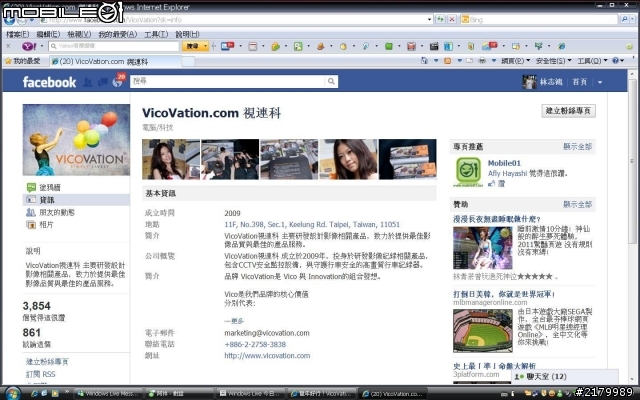Expand the yellow 搜尋 button dropdown arrow
The width and height of the screenshot is (640, 400).
click(205, 46)
